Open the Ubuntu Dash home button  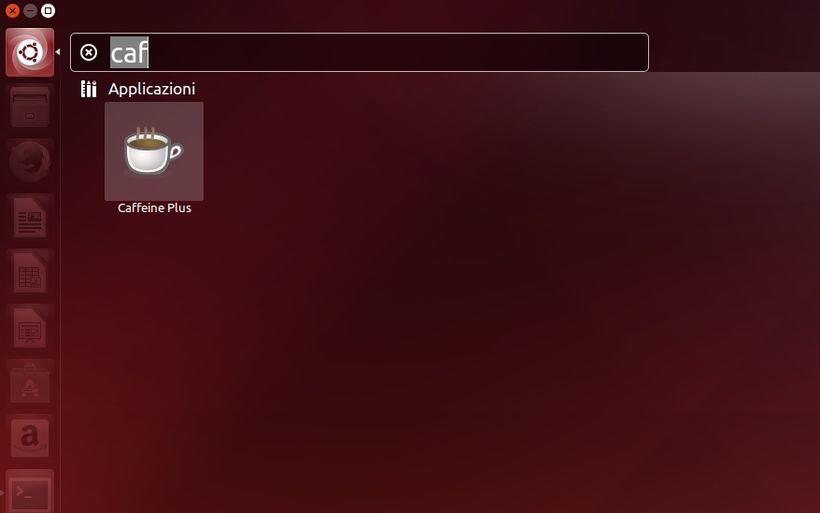pos(30,52)
